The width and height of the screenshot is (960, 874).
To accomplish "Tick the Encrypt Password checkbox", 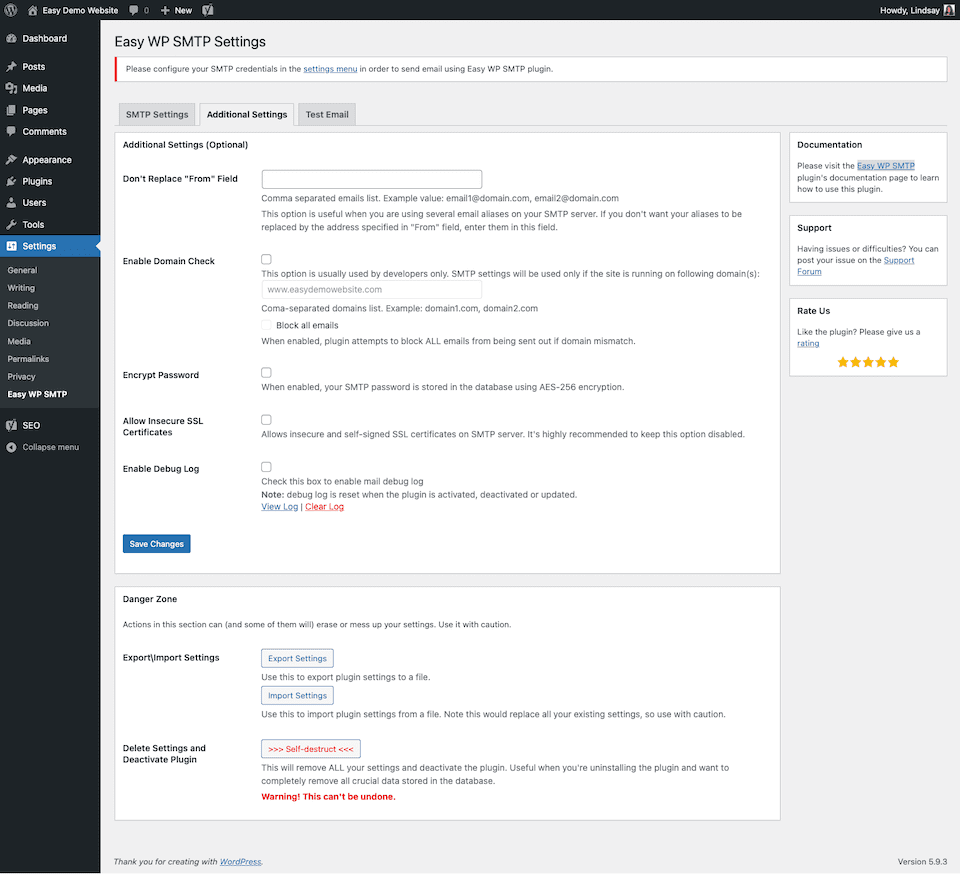I will 267,373.
